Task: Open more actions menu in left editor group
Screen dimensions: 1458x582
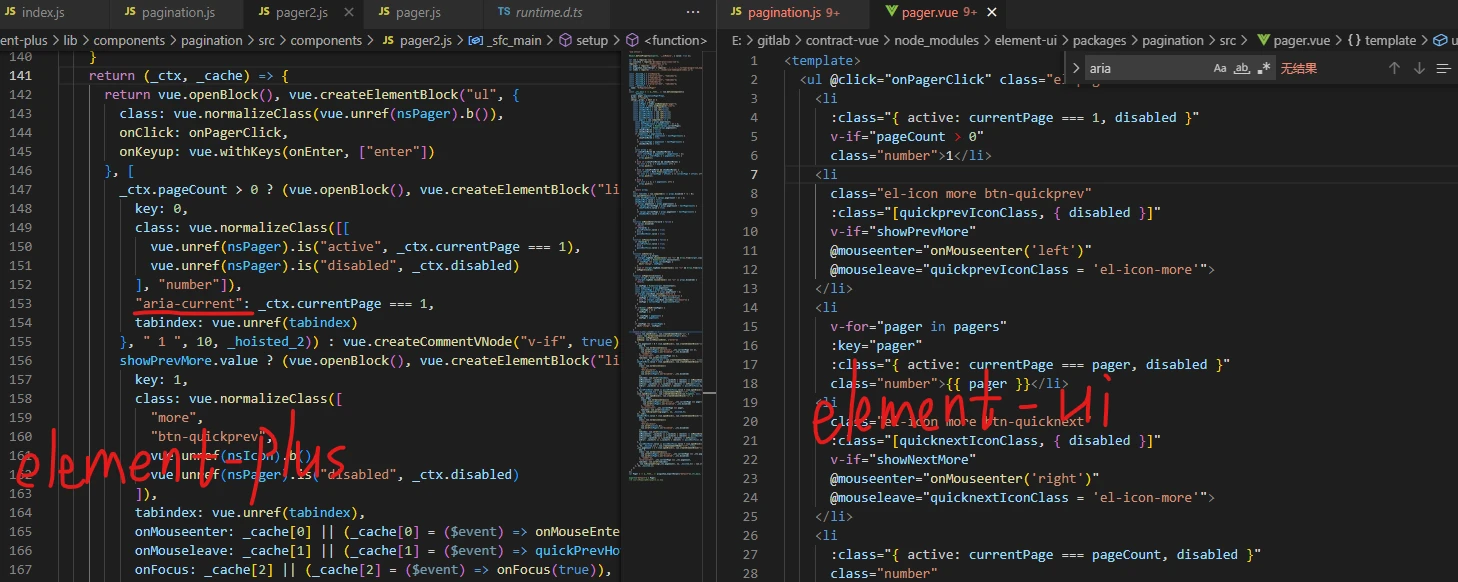Action: coord(694,13)
